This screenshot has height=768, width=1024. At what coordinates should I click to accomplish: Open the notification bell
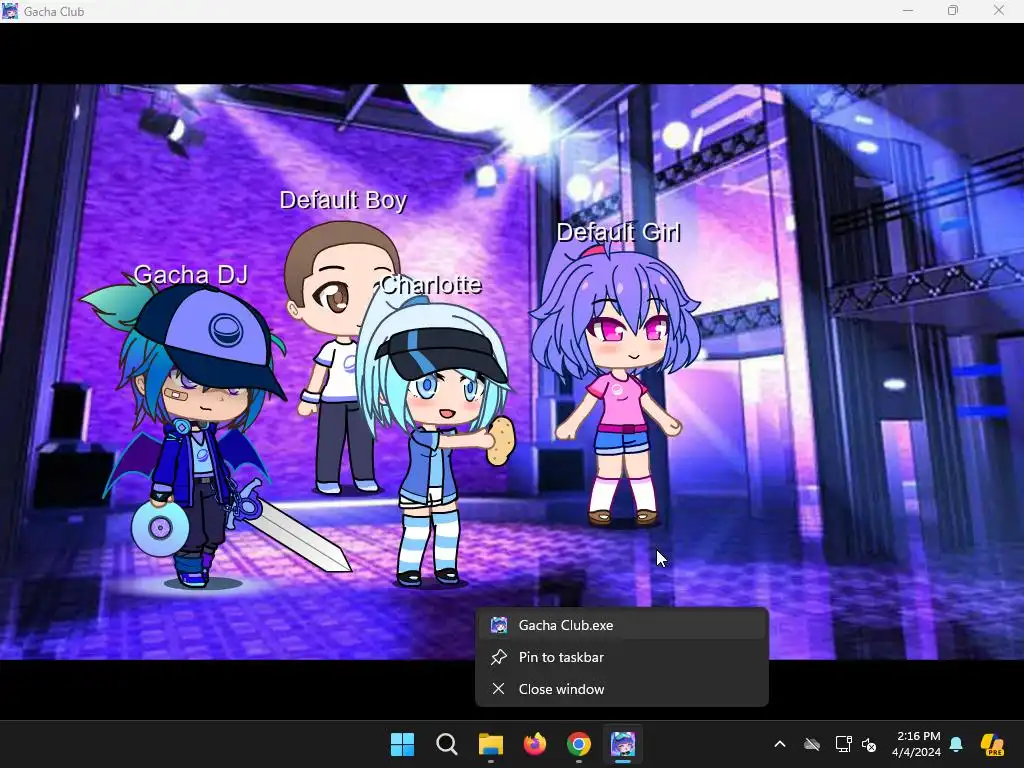click(x=956, y=744)
